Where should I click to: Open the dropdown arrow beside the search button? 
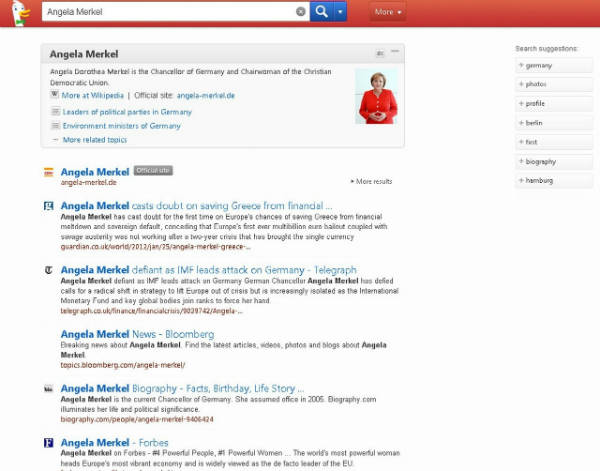point(341,12)
